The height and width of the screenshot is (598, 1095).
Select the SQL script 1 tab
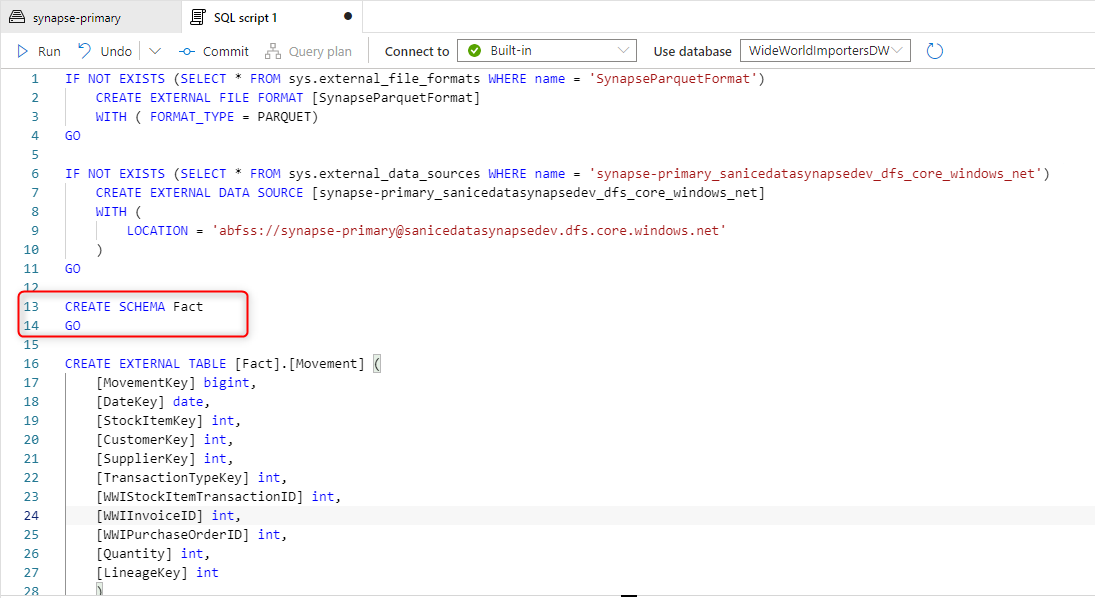coord(272,17)
